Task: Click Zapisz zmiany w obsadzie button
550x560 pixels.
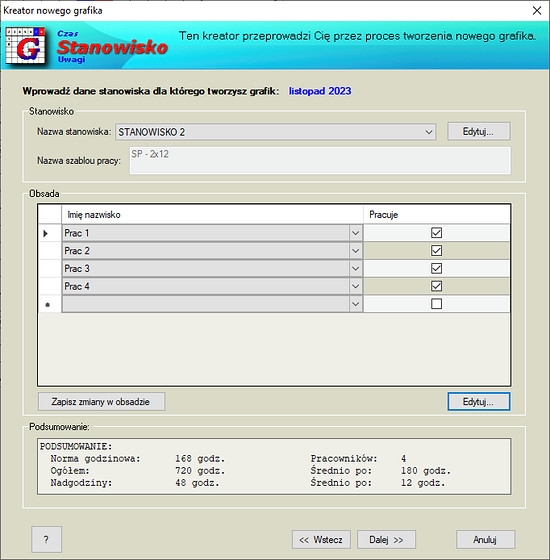Action: pos(101,402)
